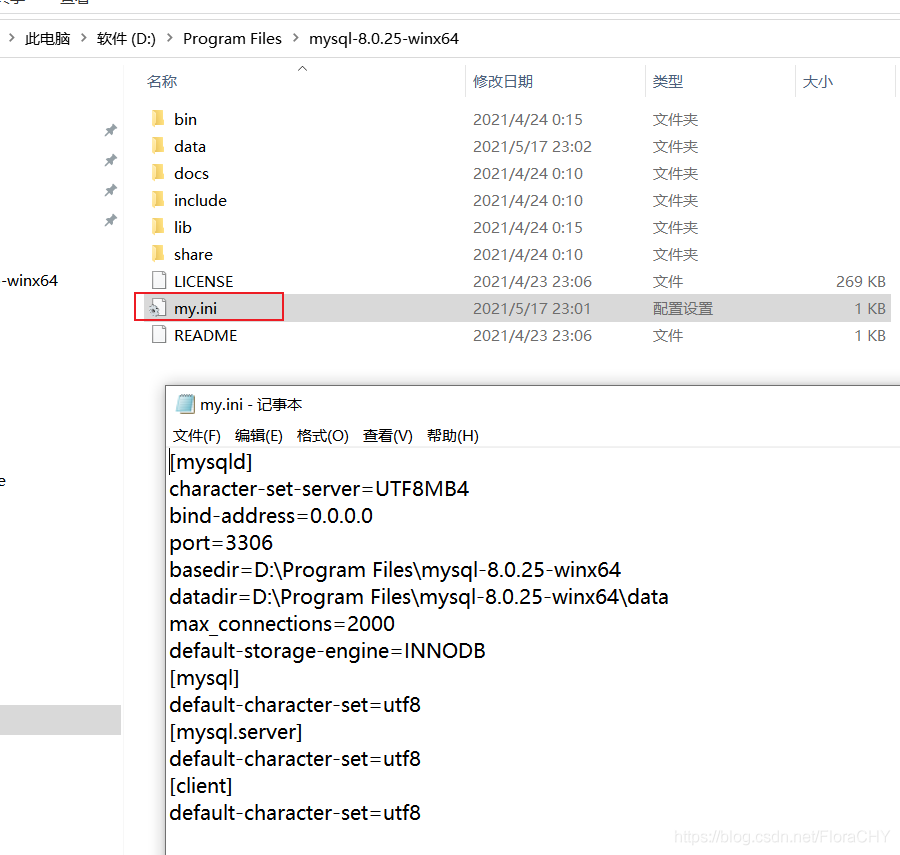
Task: Click the 269 KB size of LICENSE
Action: [860, 281]
